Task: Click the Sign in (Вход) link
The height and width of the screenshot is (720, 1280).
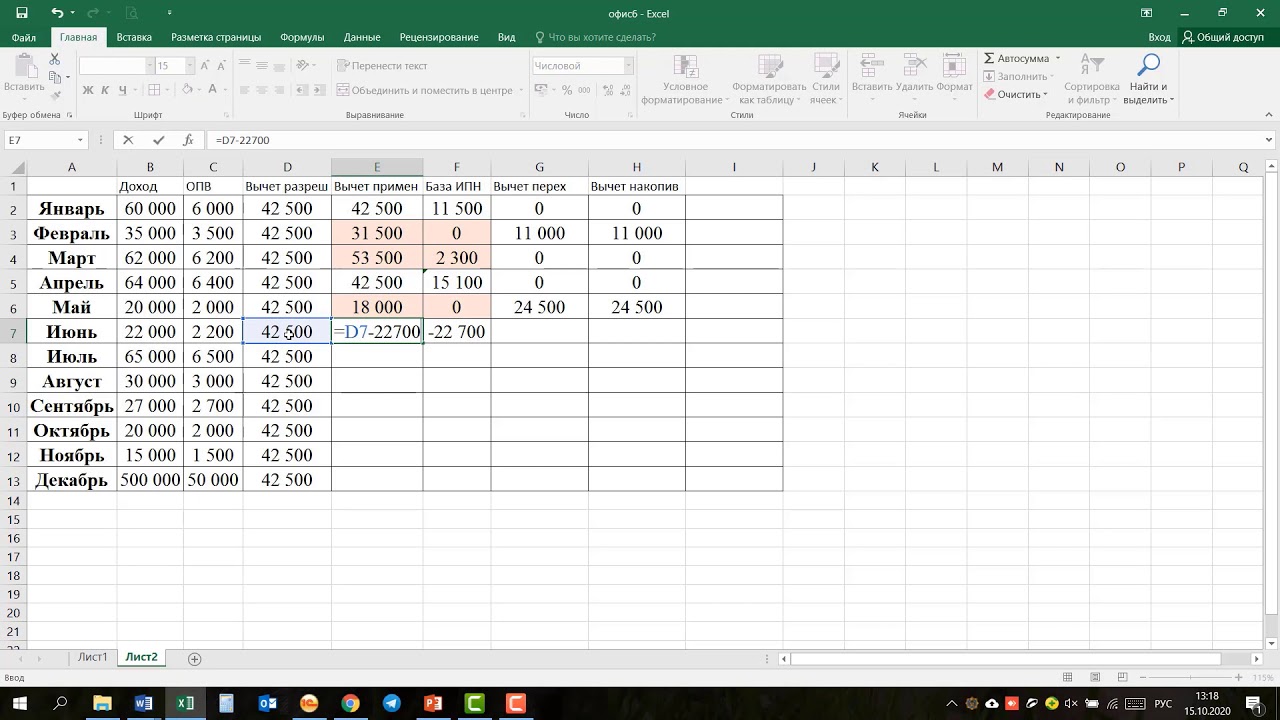Action: point(1159,37)
